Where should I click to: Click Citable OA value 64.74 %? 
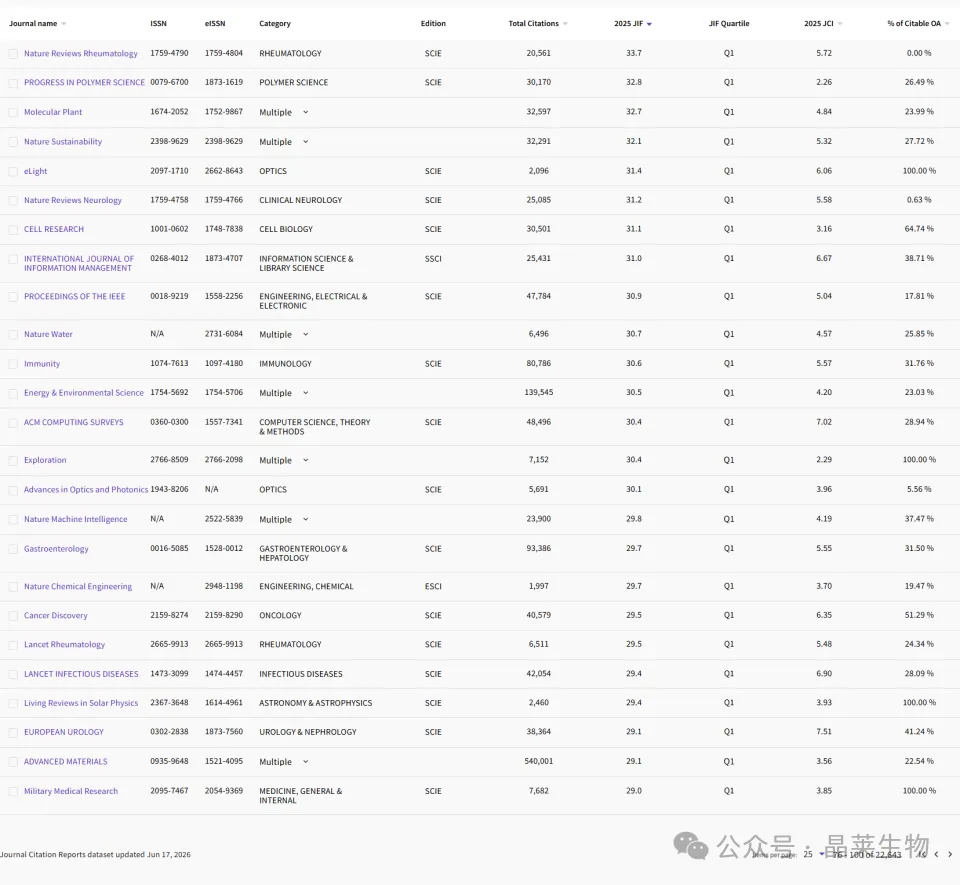tap(919, 229)
